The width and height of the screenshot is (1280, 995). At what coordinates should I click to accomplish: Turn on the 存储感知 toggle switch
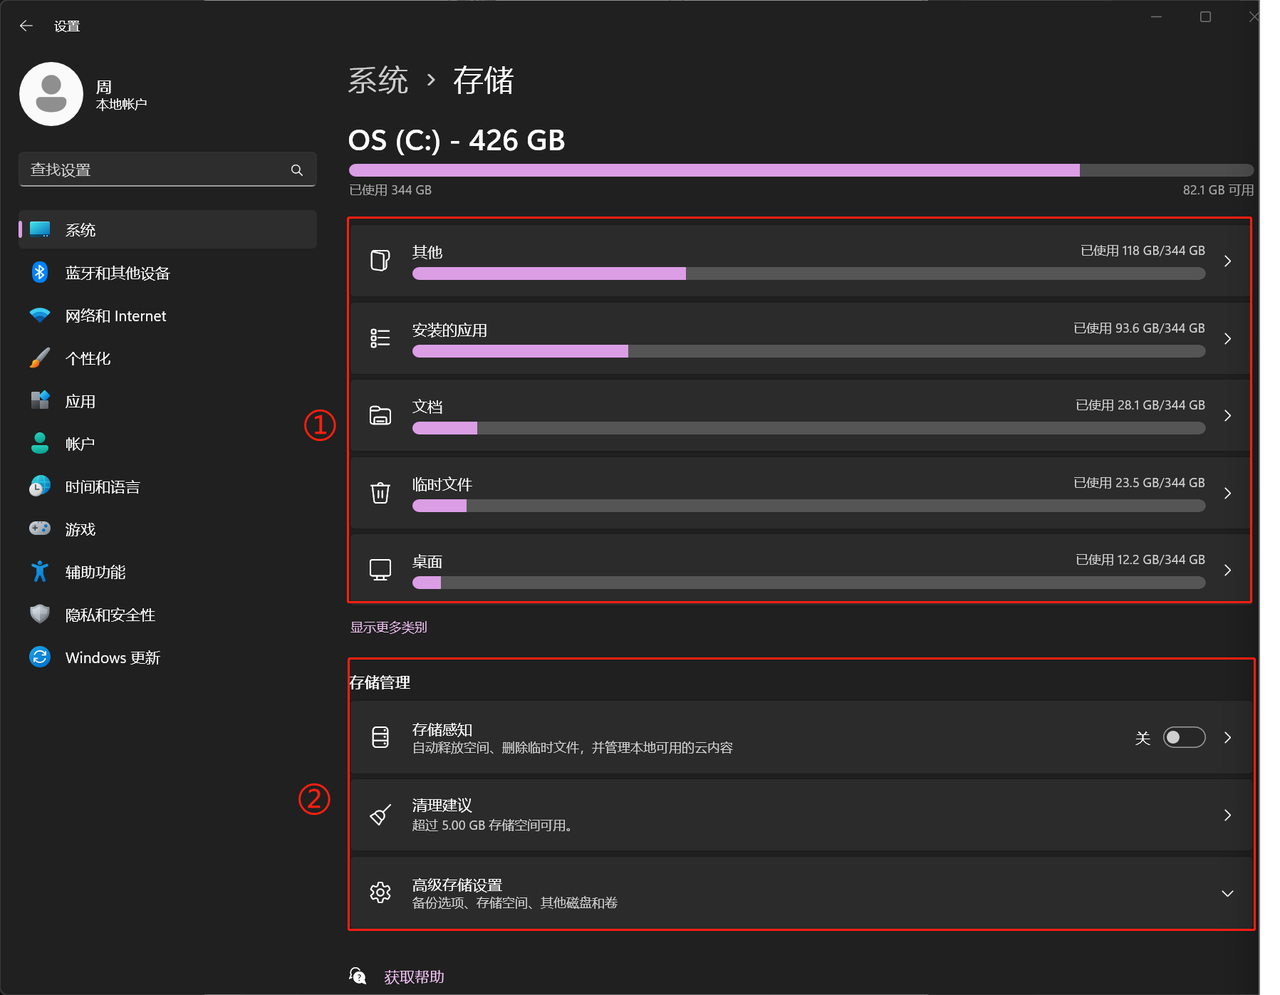tap(1184, 738)
